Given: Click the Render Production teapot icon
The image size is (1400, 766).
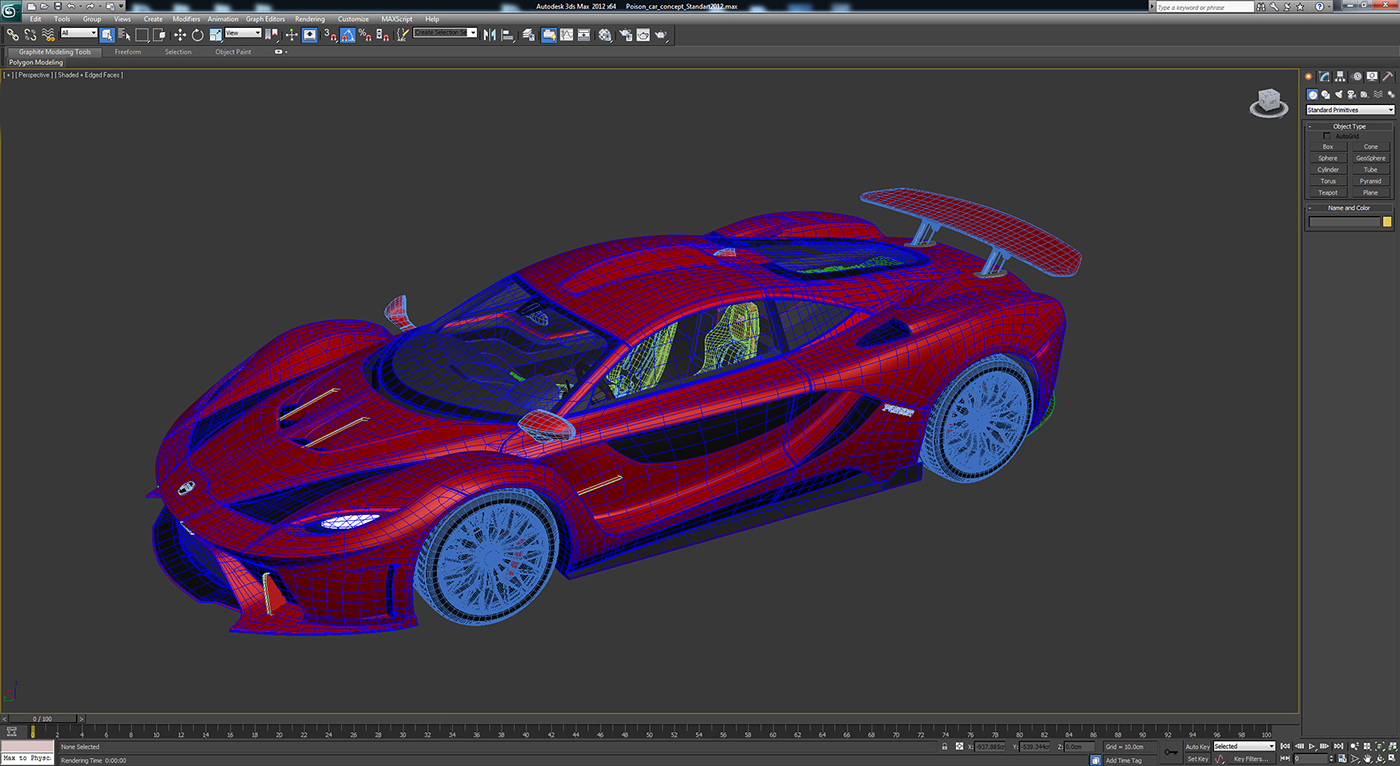Looking at the screenshot, I should (661, 35).
